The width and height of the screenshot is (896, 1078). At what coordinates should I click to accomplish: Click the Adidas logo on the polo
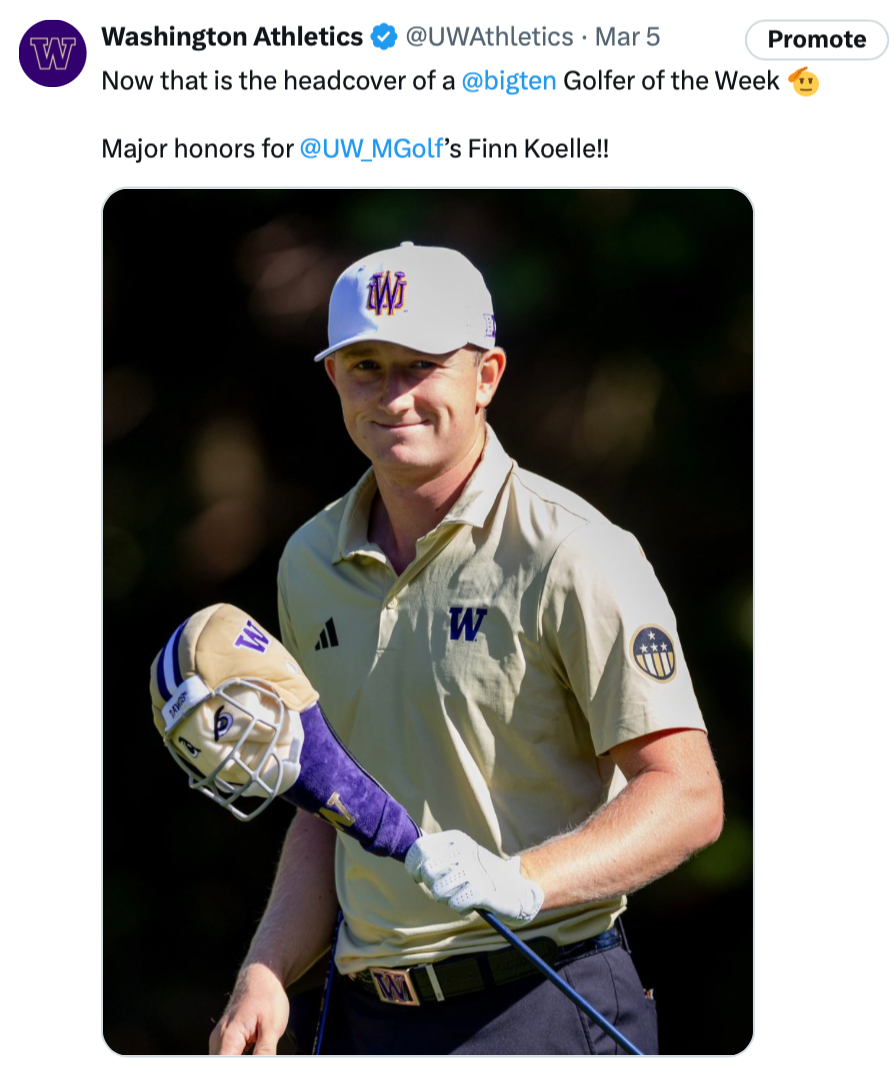(327, 635)
